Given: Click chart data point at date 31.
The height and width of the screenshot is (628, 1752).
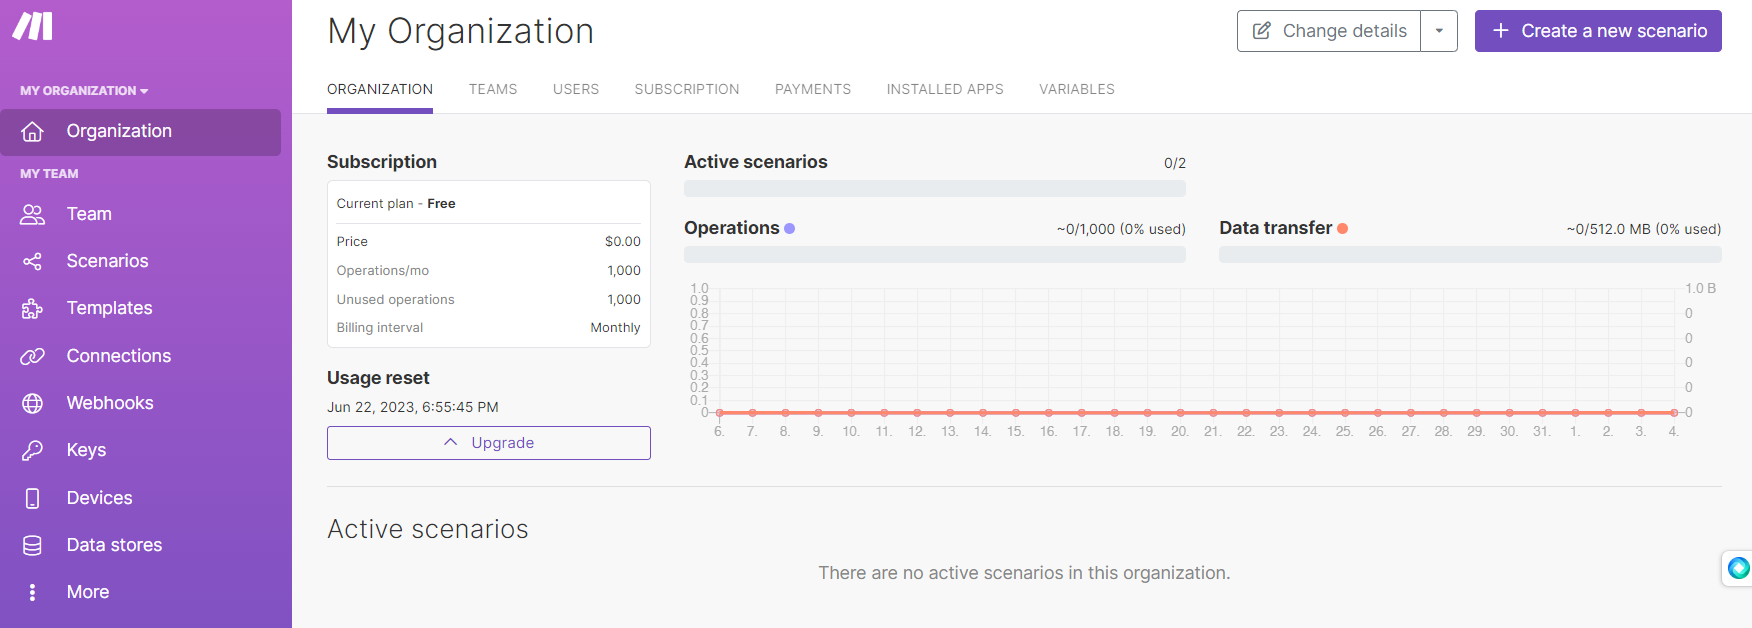Looking at the screenshot, I should [x=1542, y=412].
